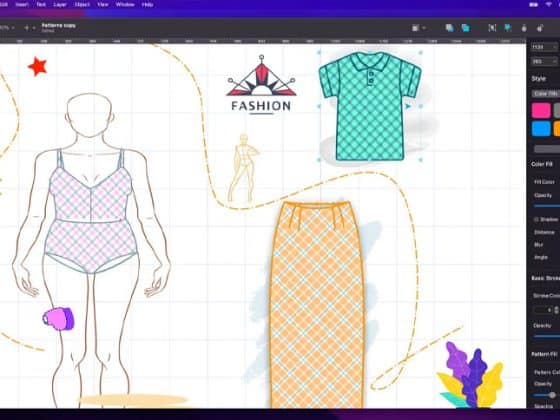Toggle the Shadow checkbox

536,219
